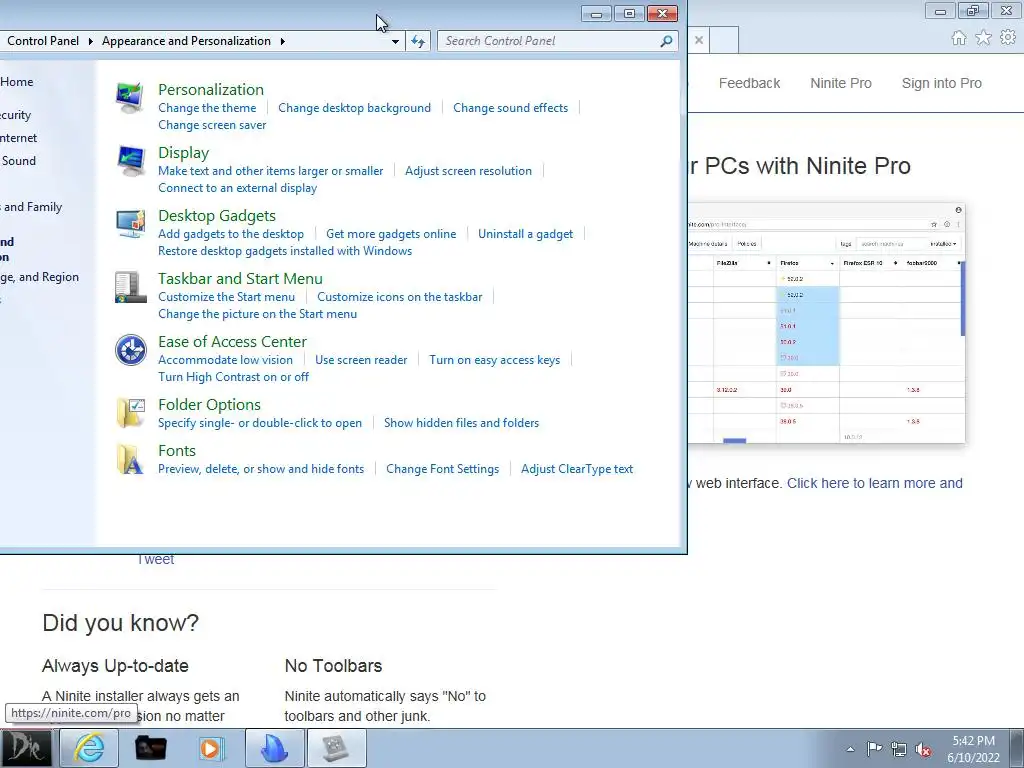Open the muted volume tray icon
Screen dimensions: 1024x768
coord(923,749)
